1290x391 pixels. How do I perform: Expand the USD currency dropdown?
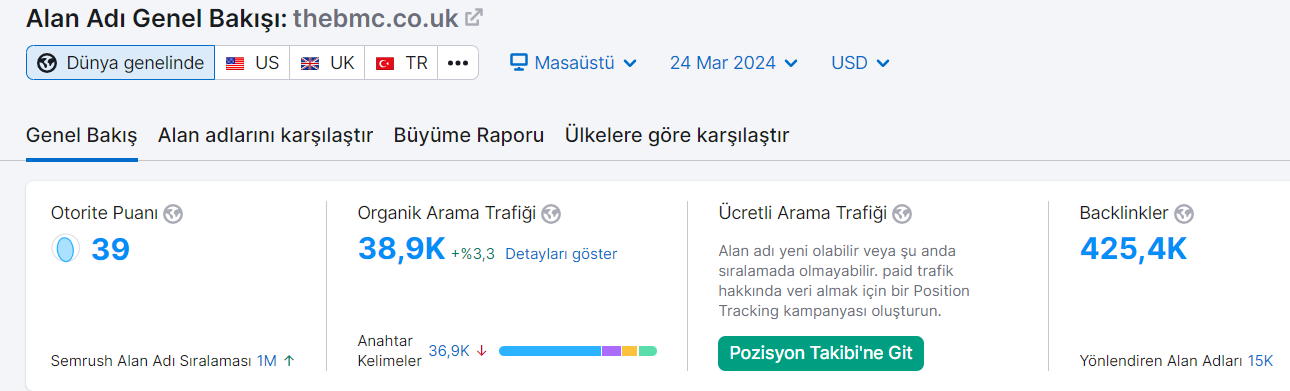pos(860,63)
